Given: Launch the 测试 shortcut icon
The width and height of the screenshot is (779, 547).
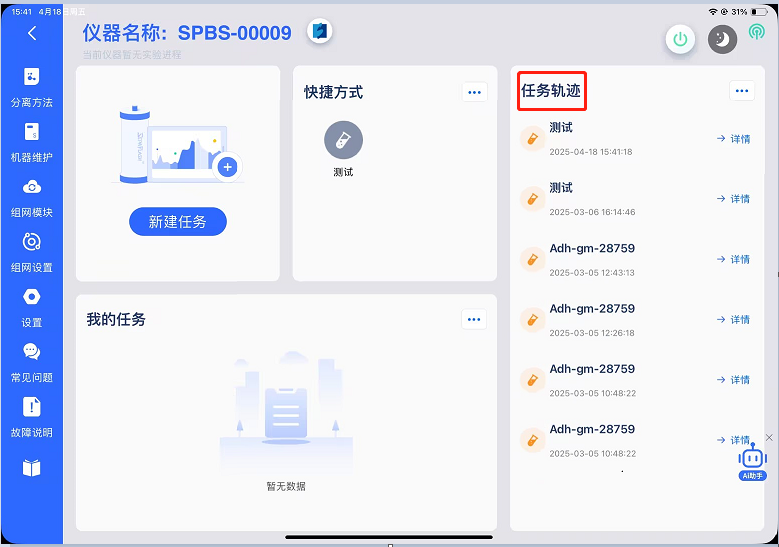Looking at the screenshot, I should pyautogui.click(x=343, y=141).
